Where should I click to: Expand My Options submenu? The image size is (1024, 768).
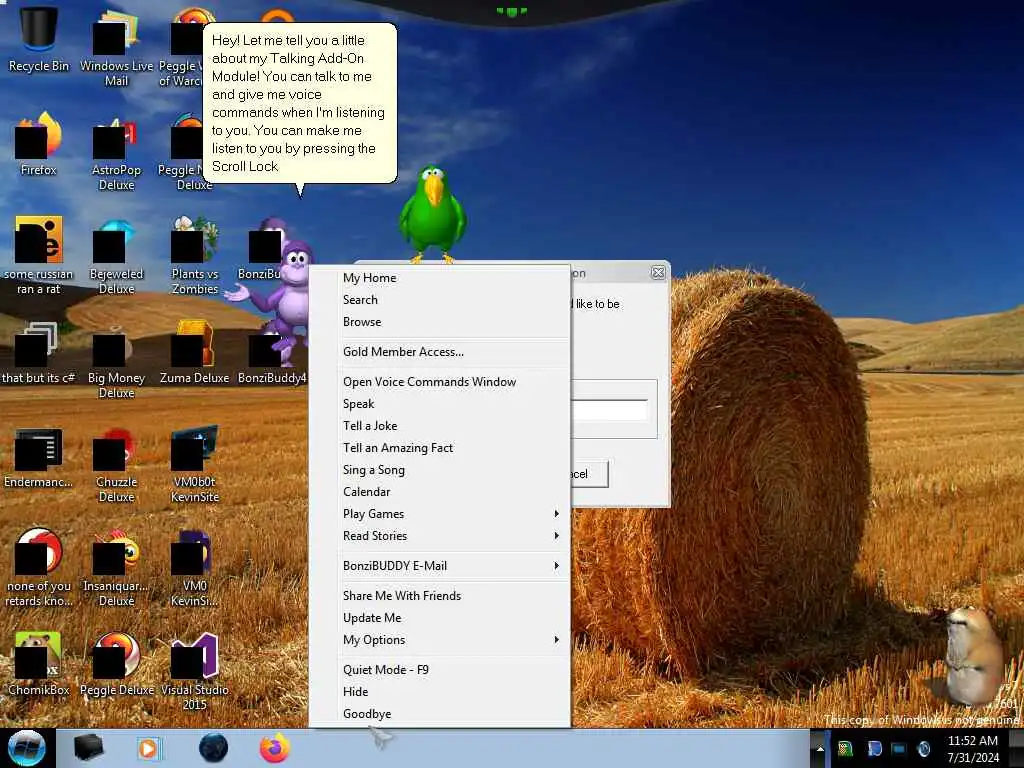coord(440,640)
